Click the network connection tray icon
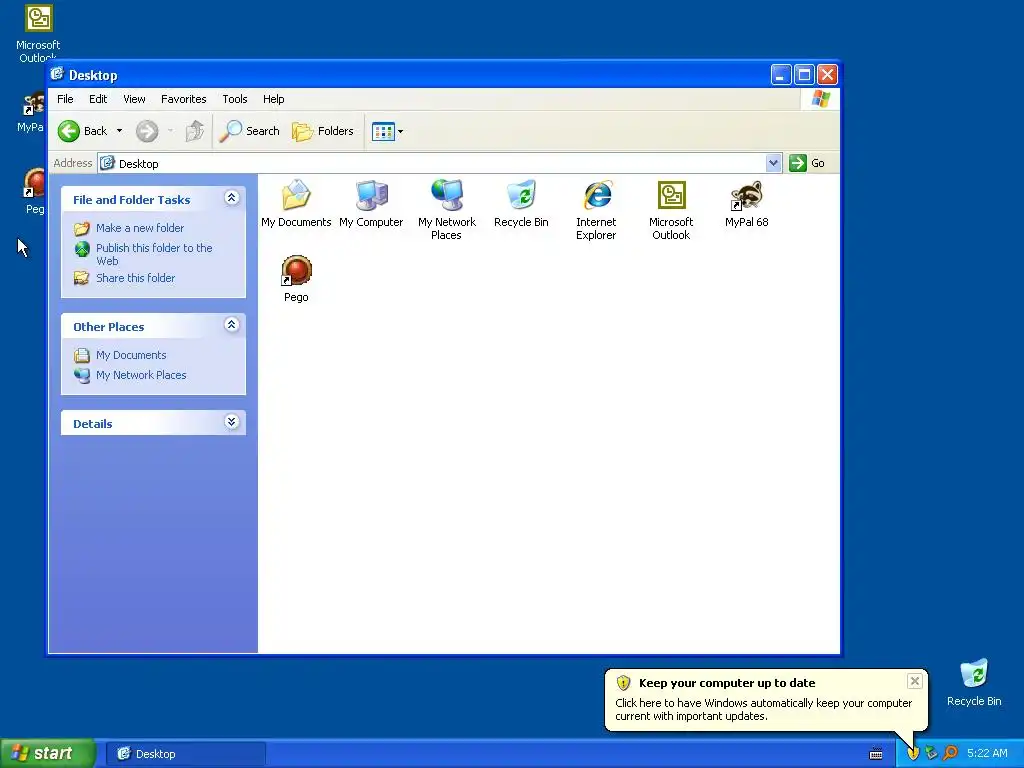The image size is (1024, 768). pos(931,753)
